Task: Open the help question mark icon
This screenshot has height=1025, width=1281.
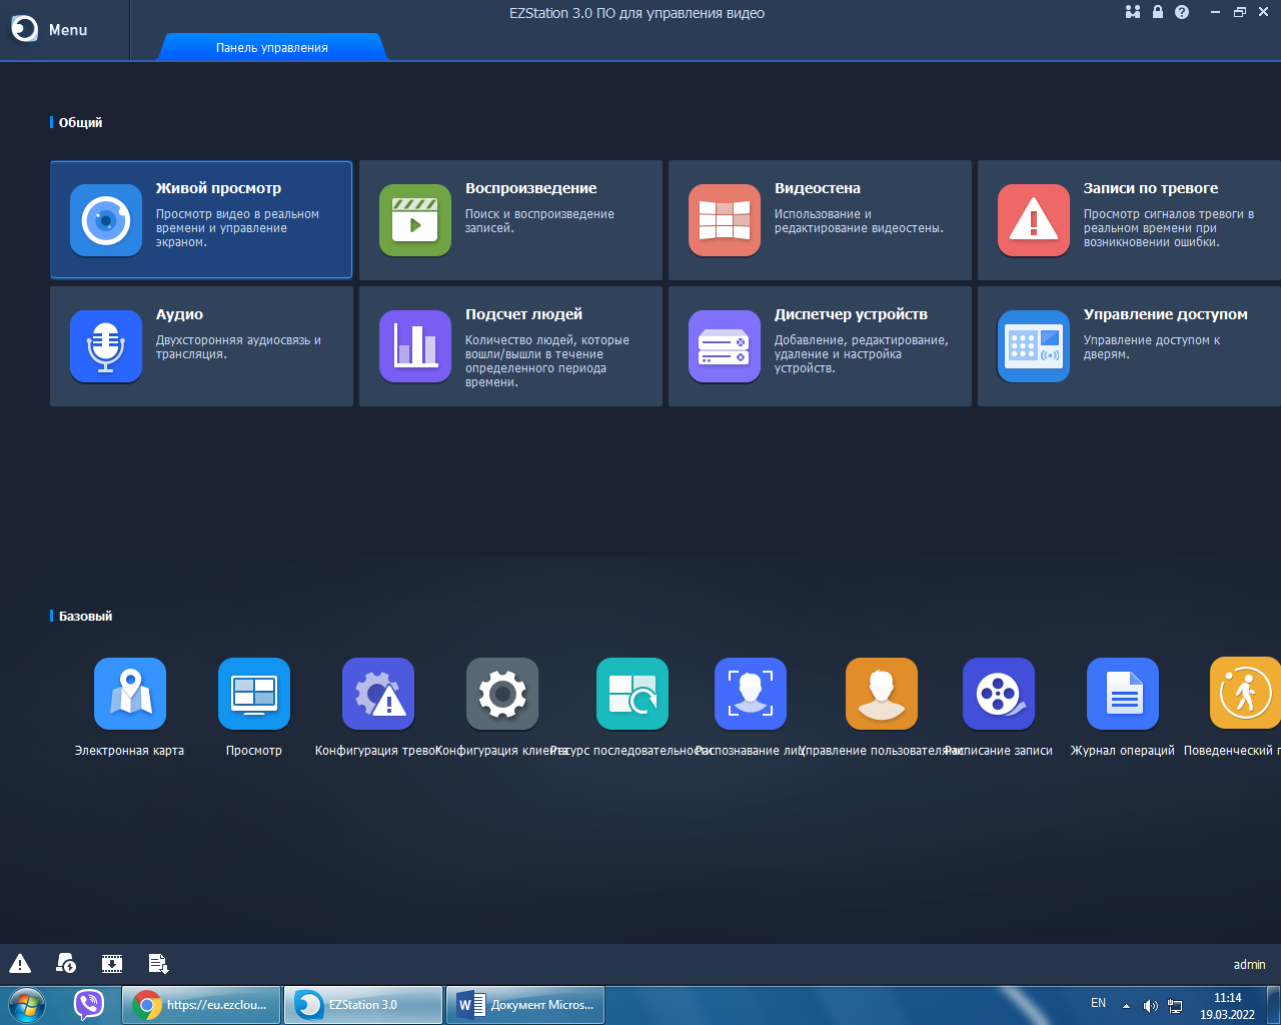Action: point(1182,12)
